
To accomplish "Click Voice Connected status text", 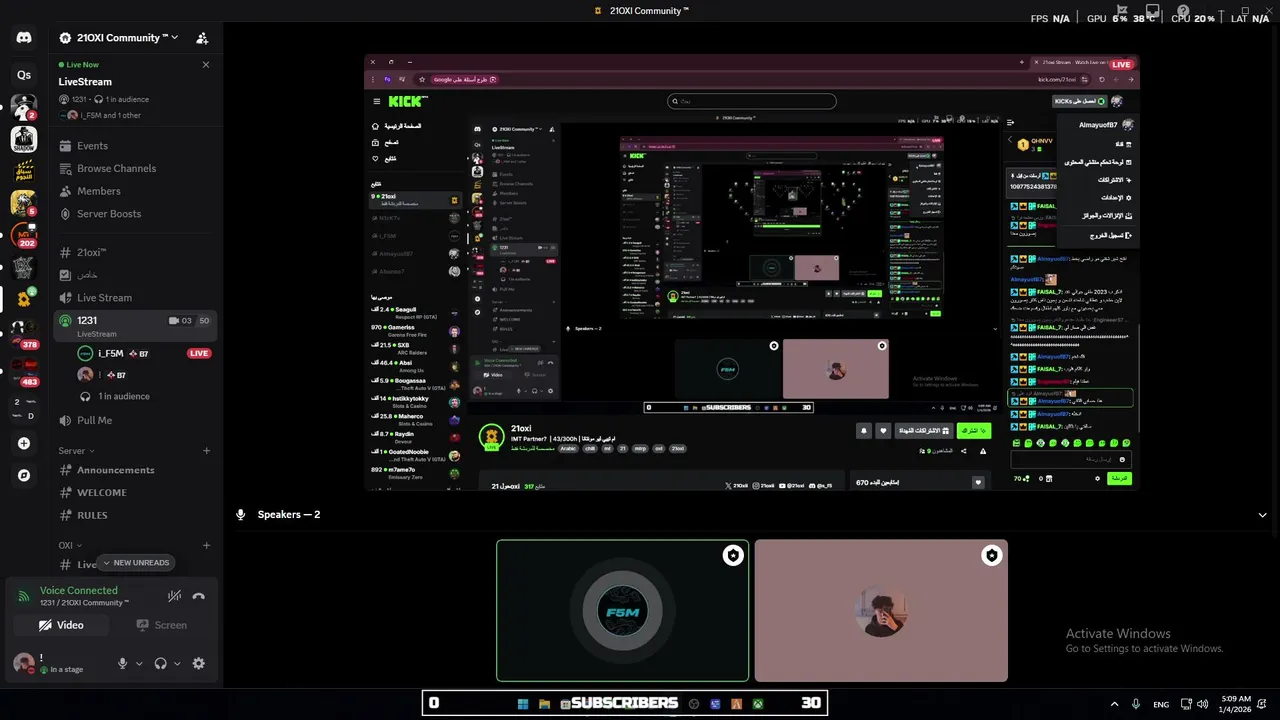I will [79, 591].
